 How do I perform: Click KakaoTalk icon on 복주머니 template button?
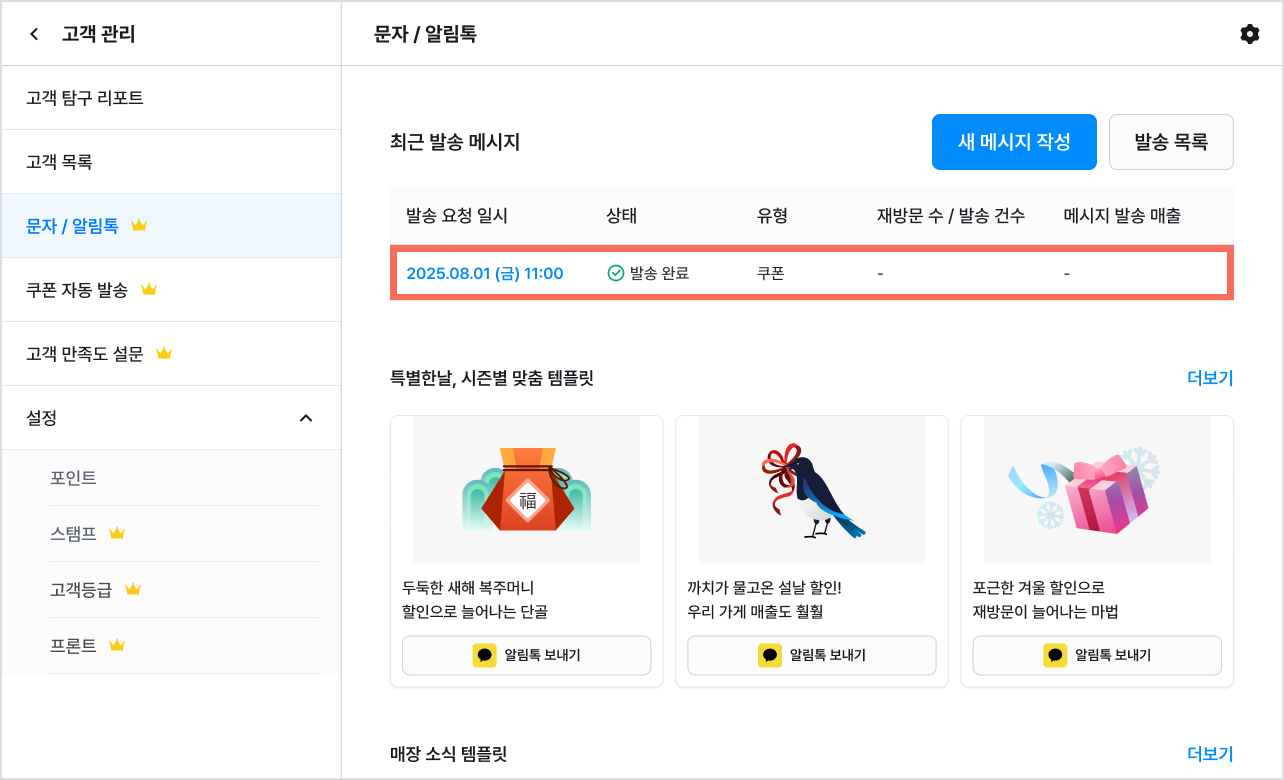485,655
